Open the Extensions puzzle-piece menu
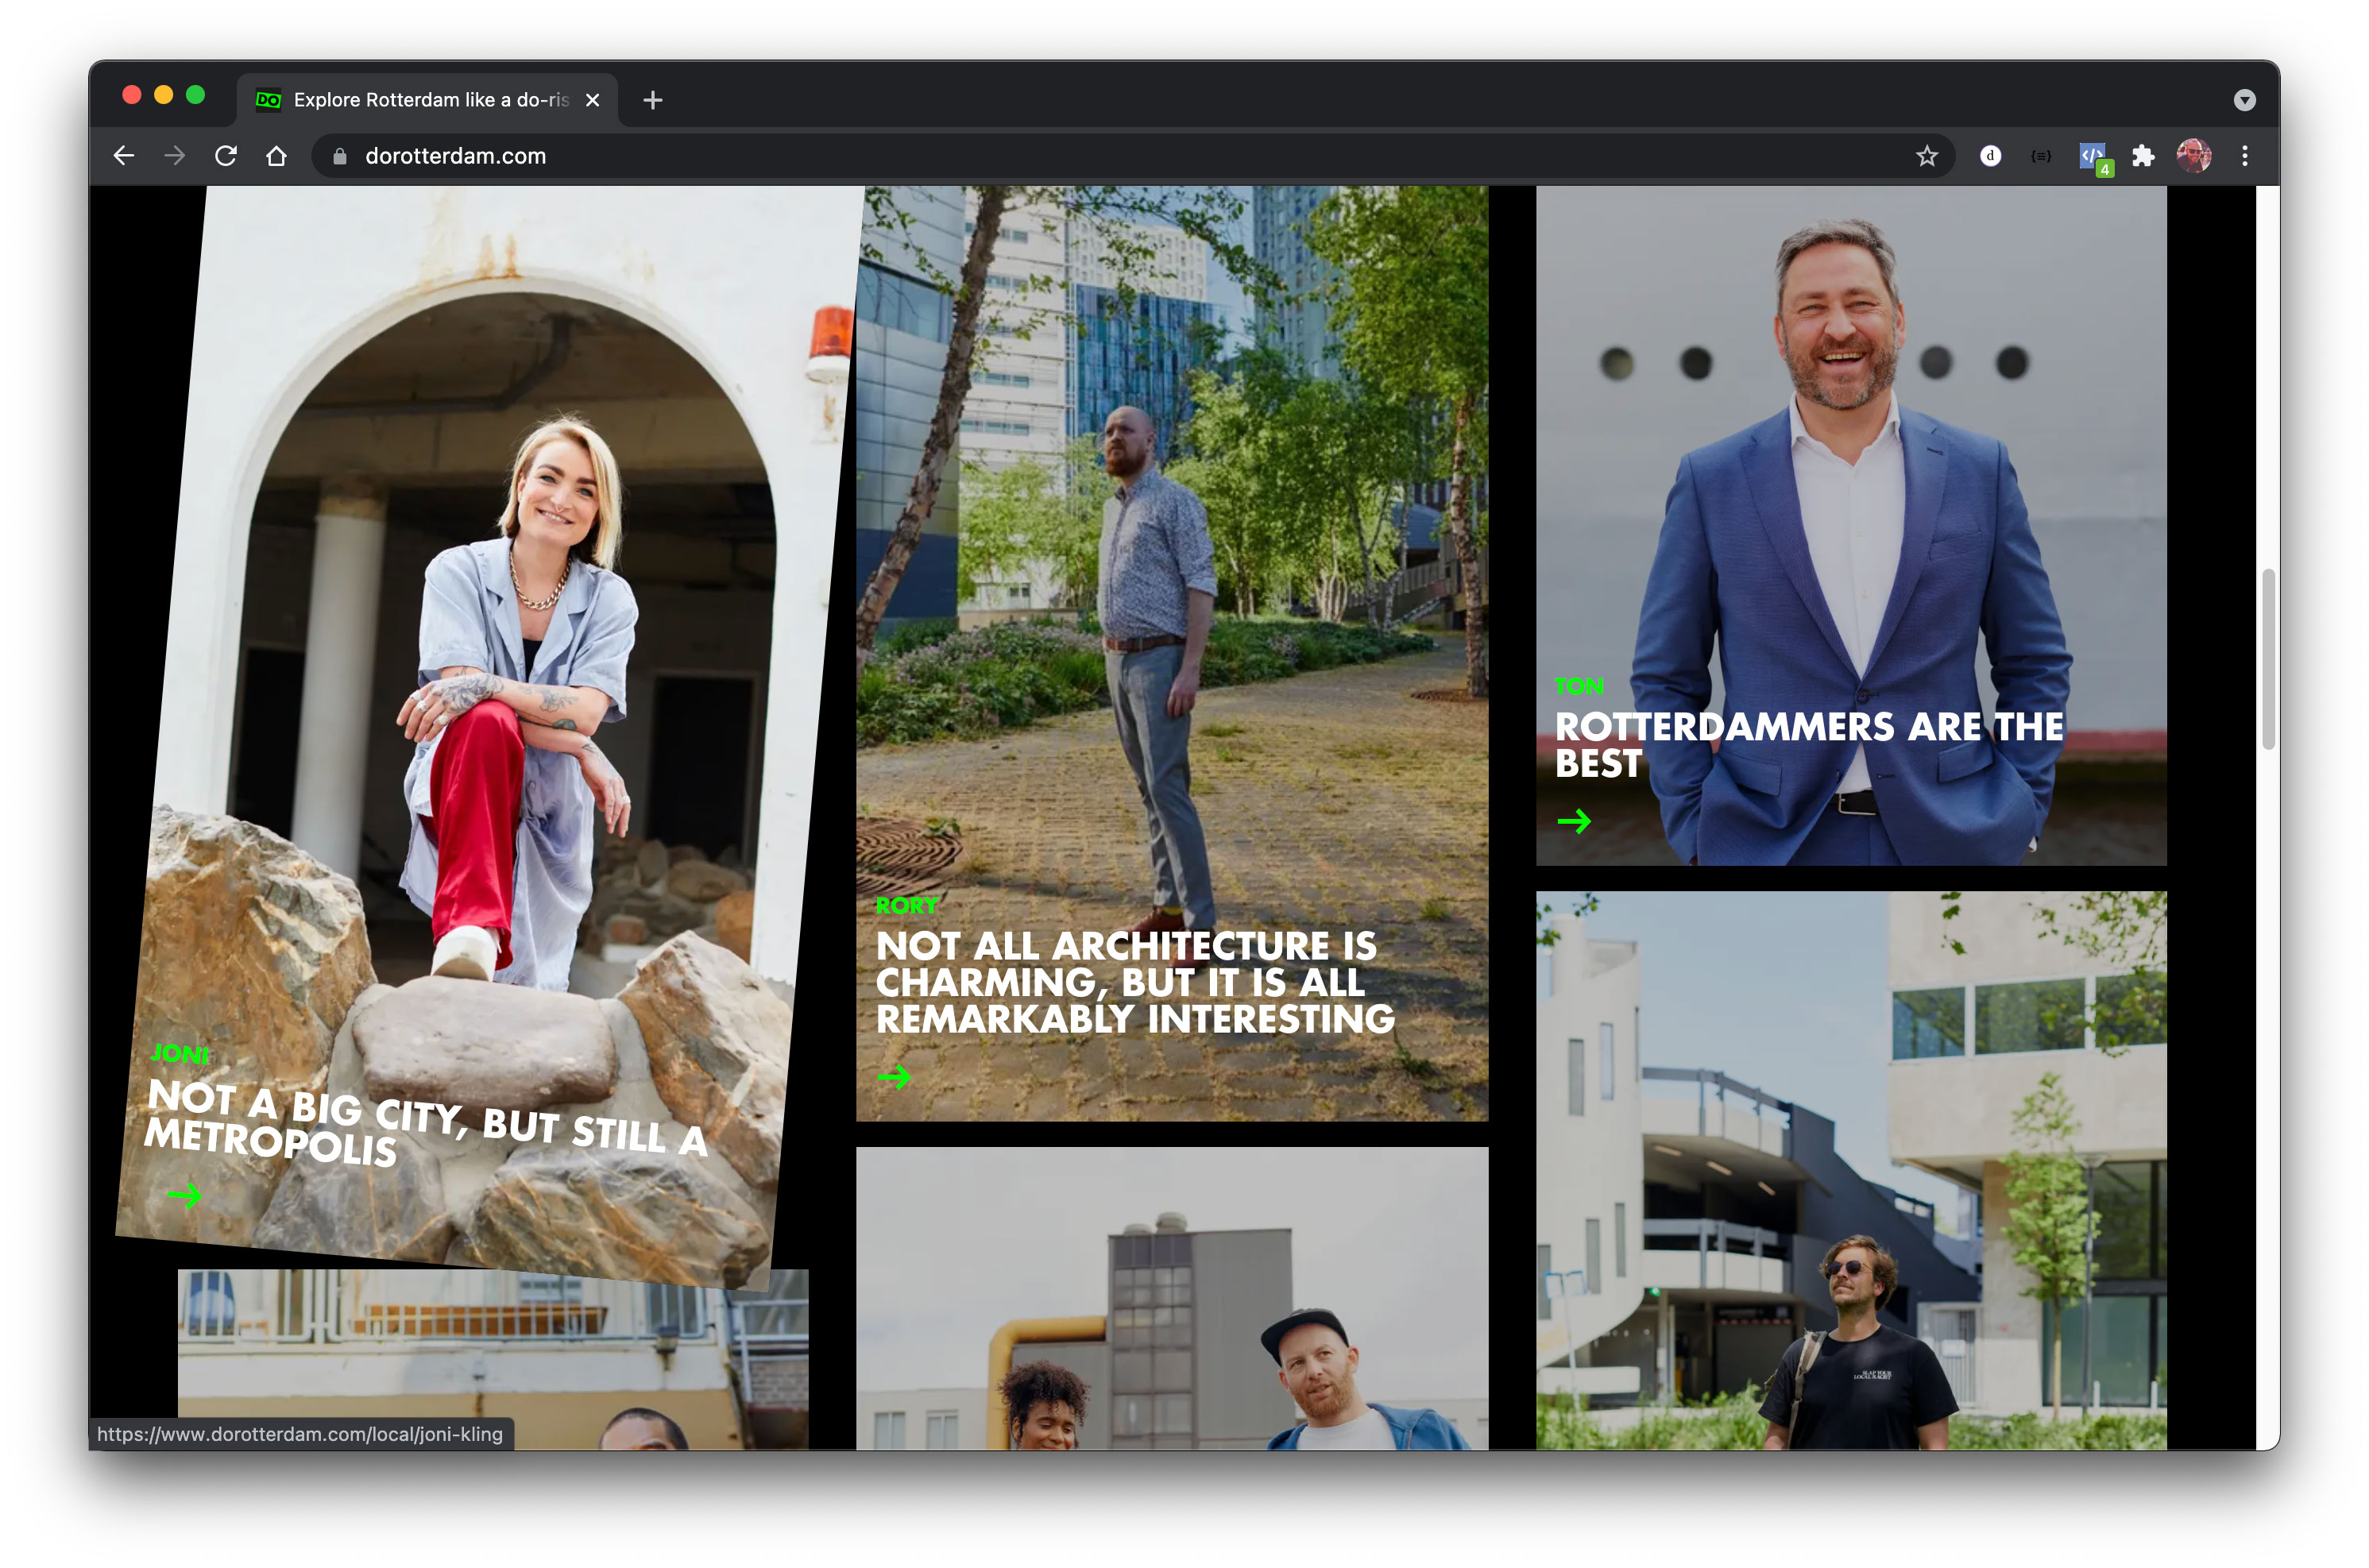The height and width of the screenshot is (1568, 2369). pos(2142,156)
